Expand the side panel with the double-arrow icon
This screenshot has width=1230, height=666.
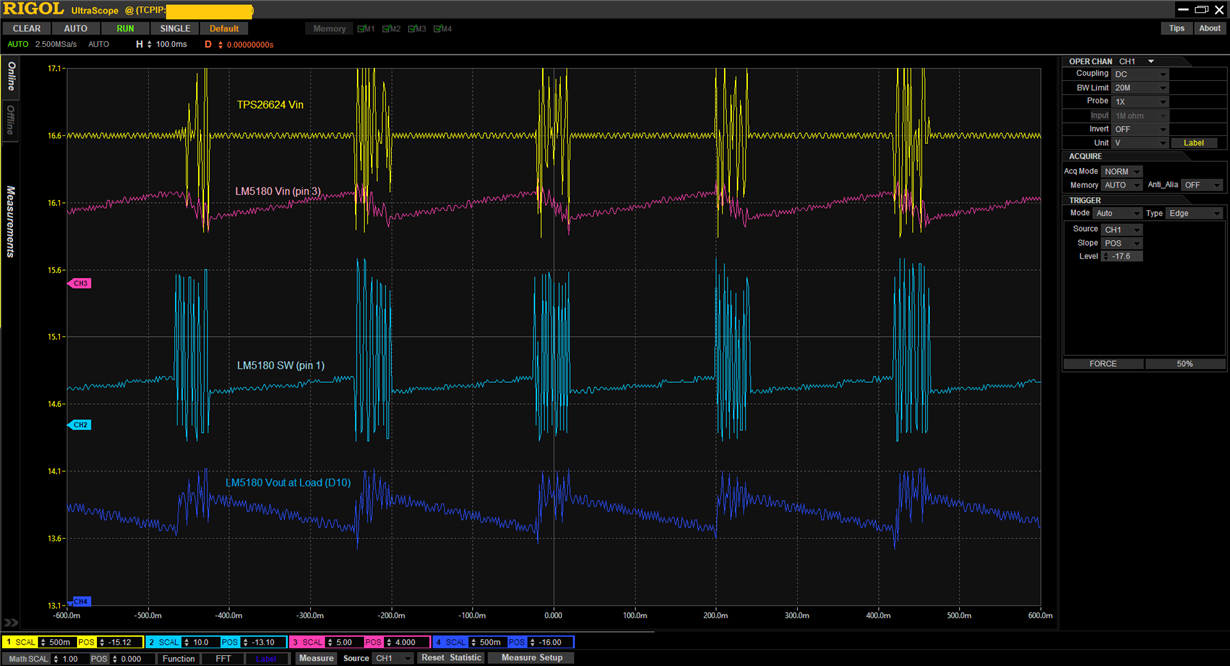(x=11, y=622)
